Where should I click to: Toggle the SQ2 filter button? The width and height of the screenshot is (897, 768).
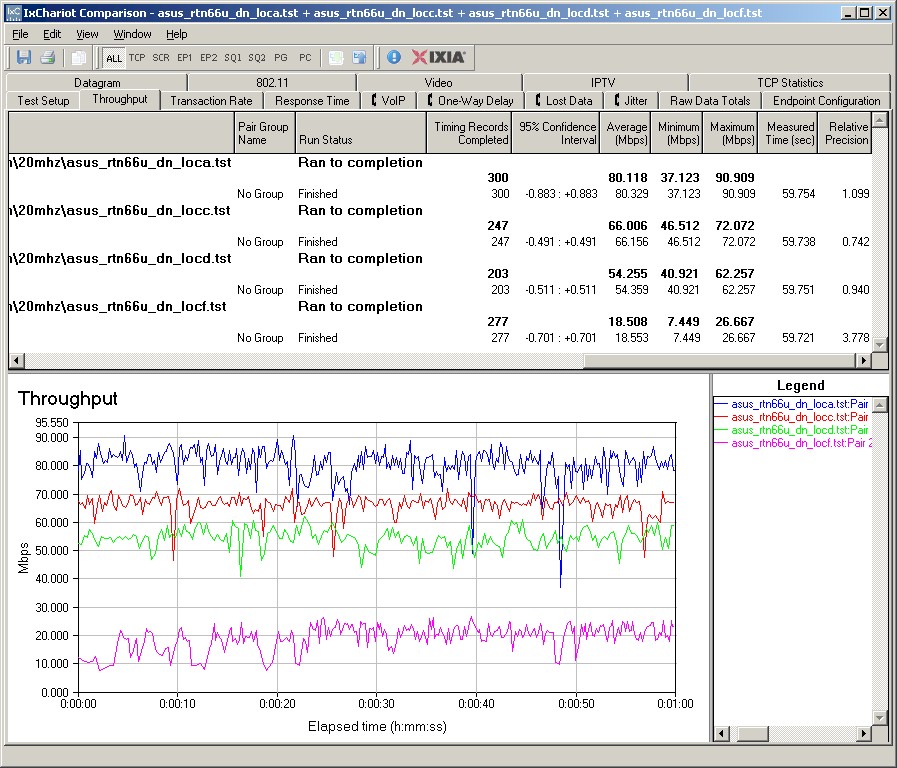tap(256, 58)
